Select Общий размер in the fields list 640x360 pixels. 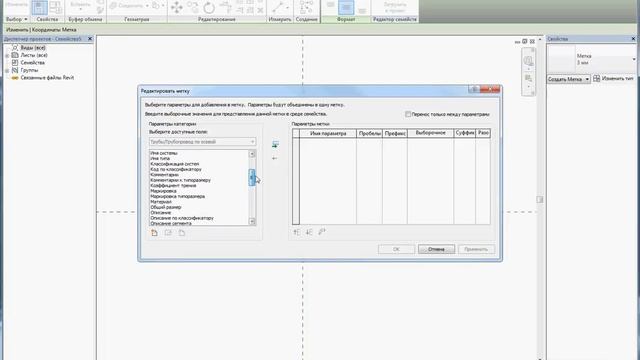[x=166, y=207]
